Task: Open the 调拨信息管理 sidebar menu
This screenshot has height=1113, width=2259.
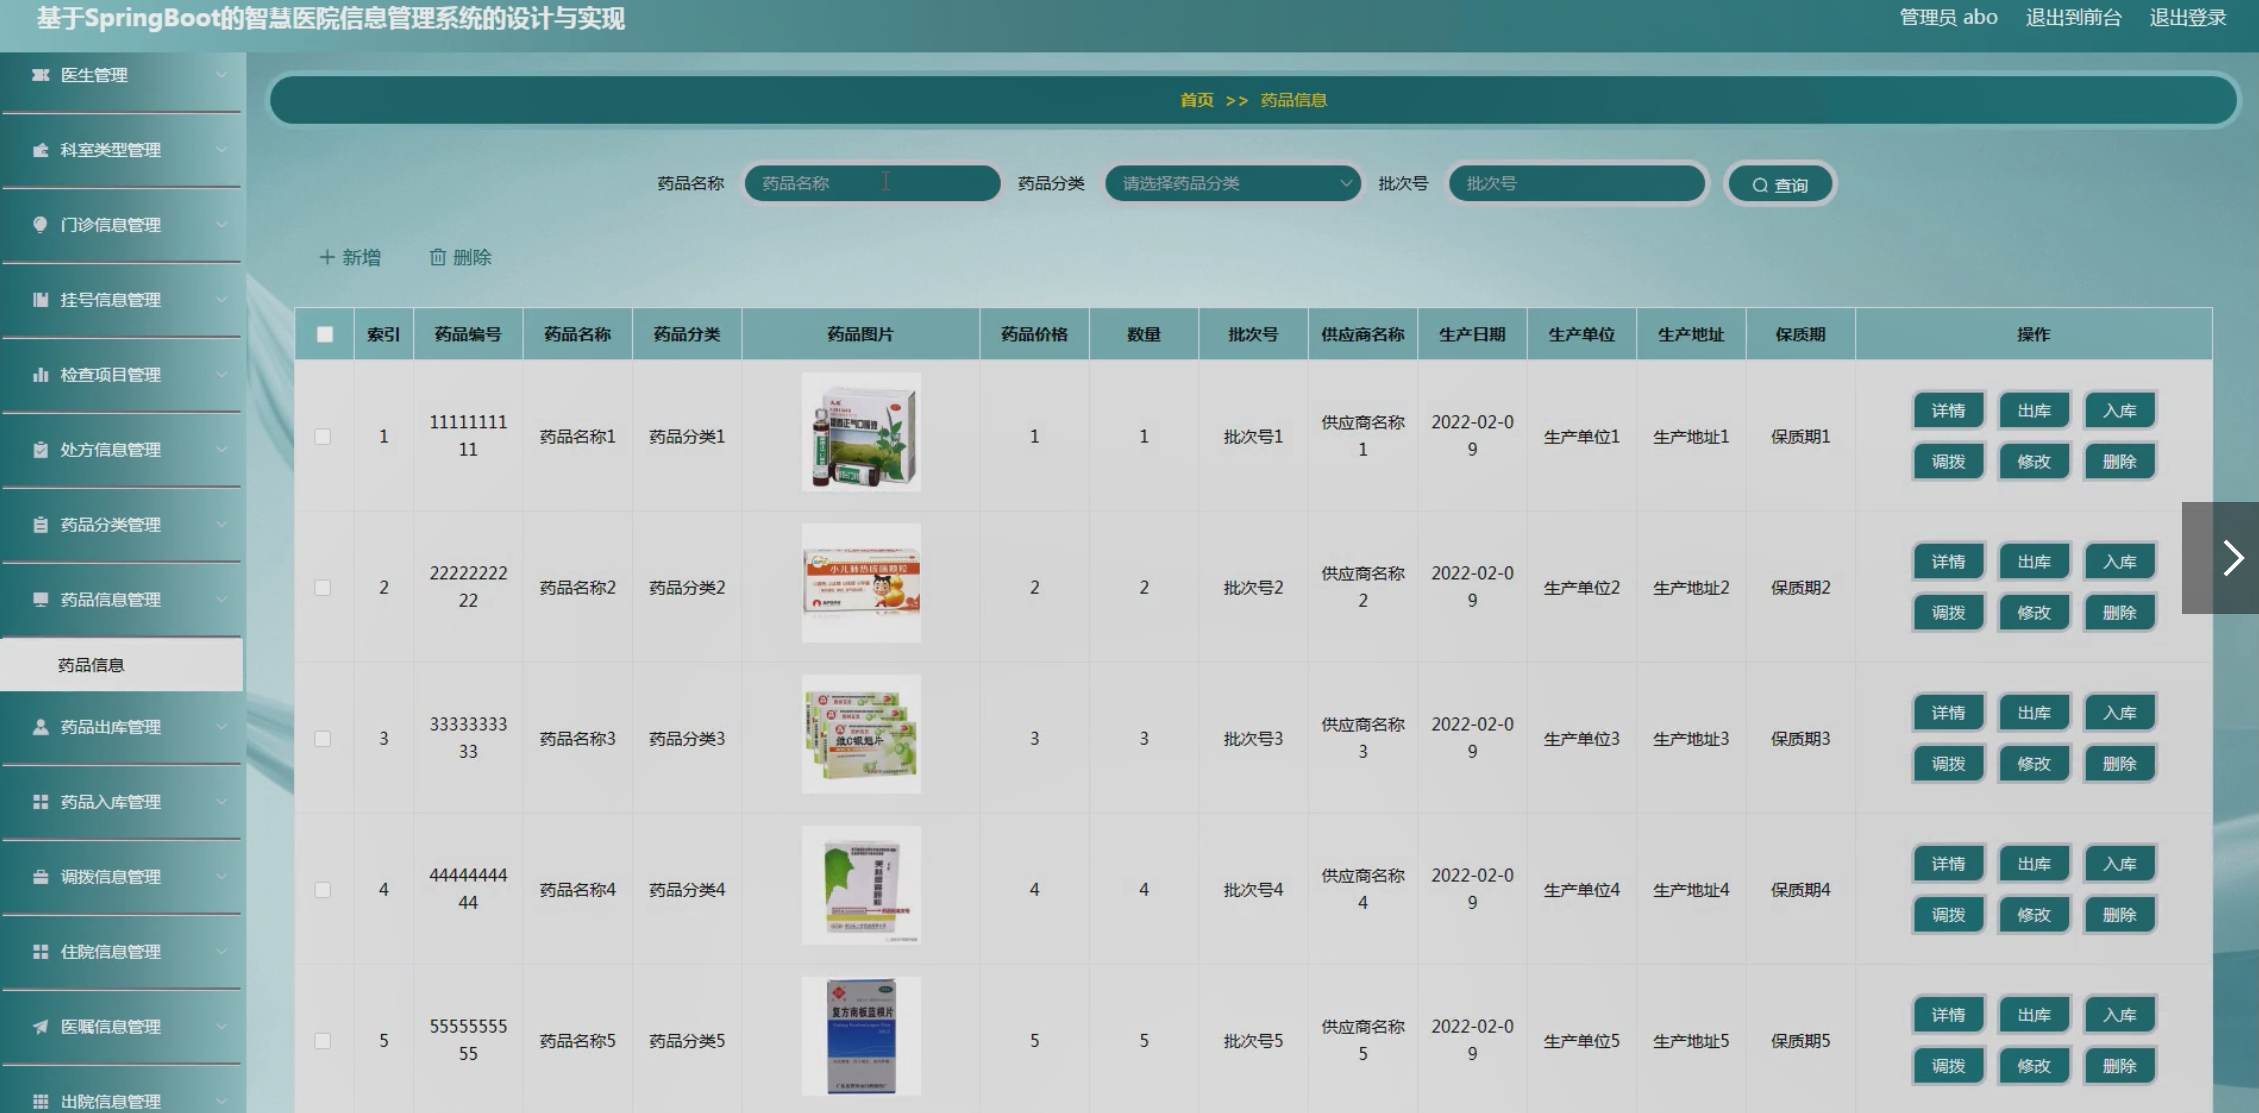Action: tap(110, 877)
